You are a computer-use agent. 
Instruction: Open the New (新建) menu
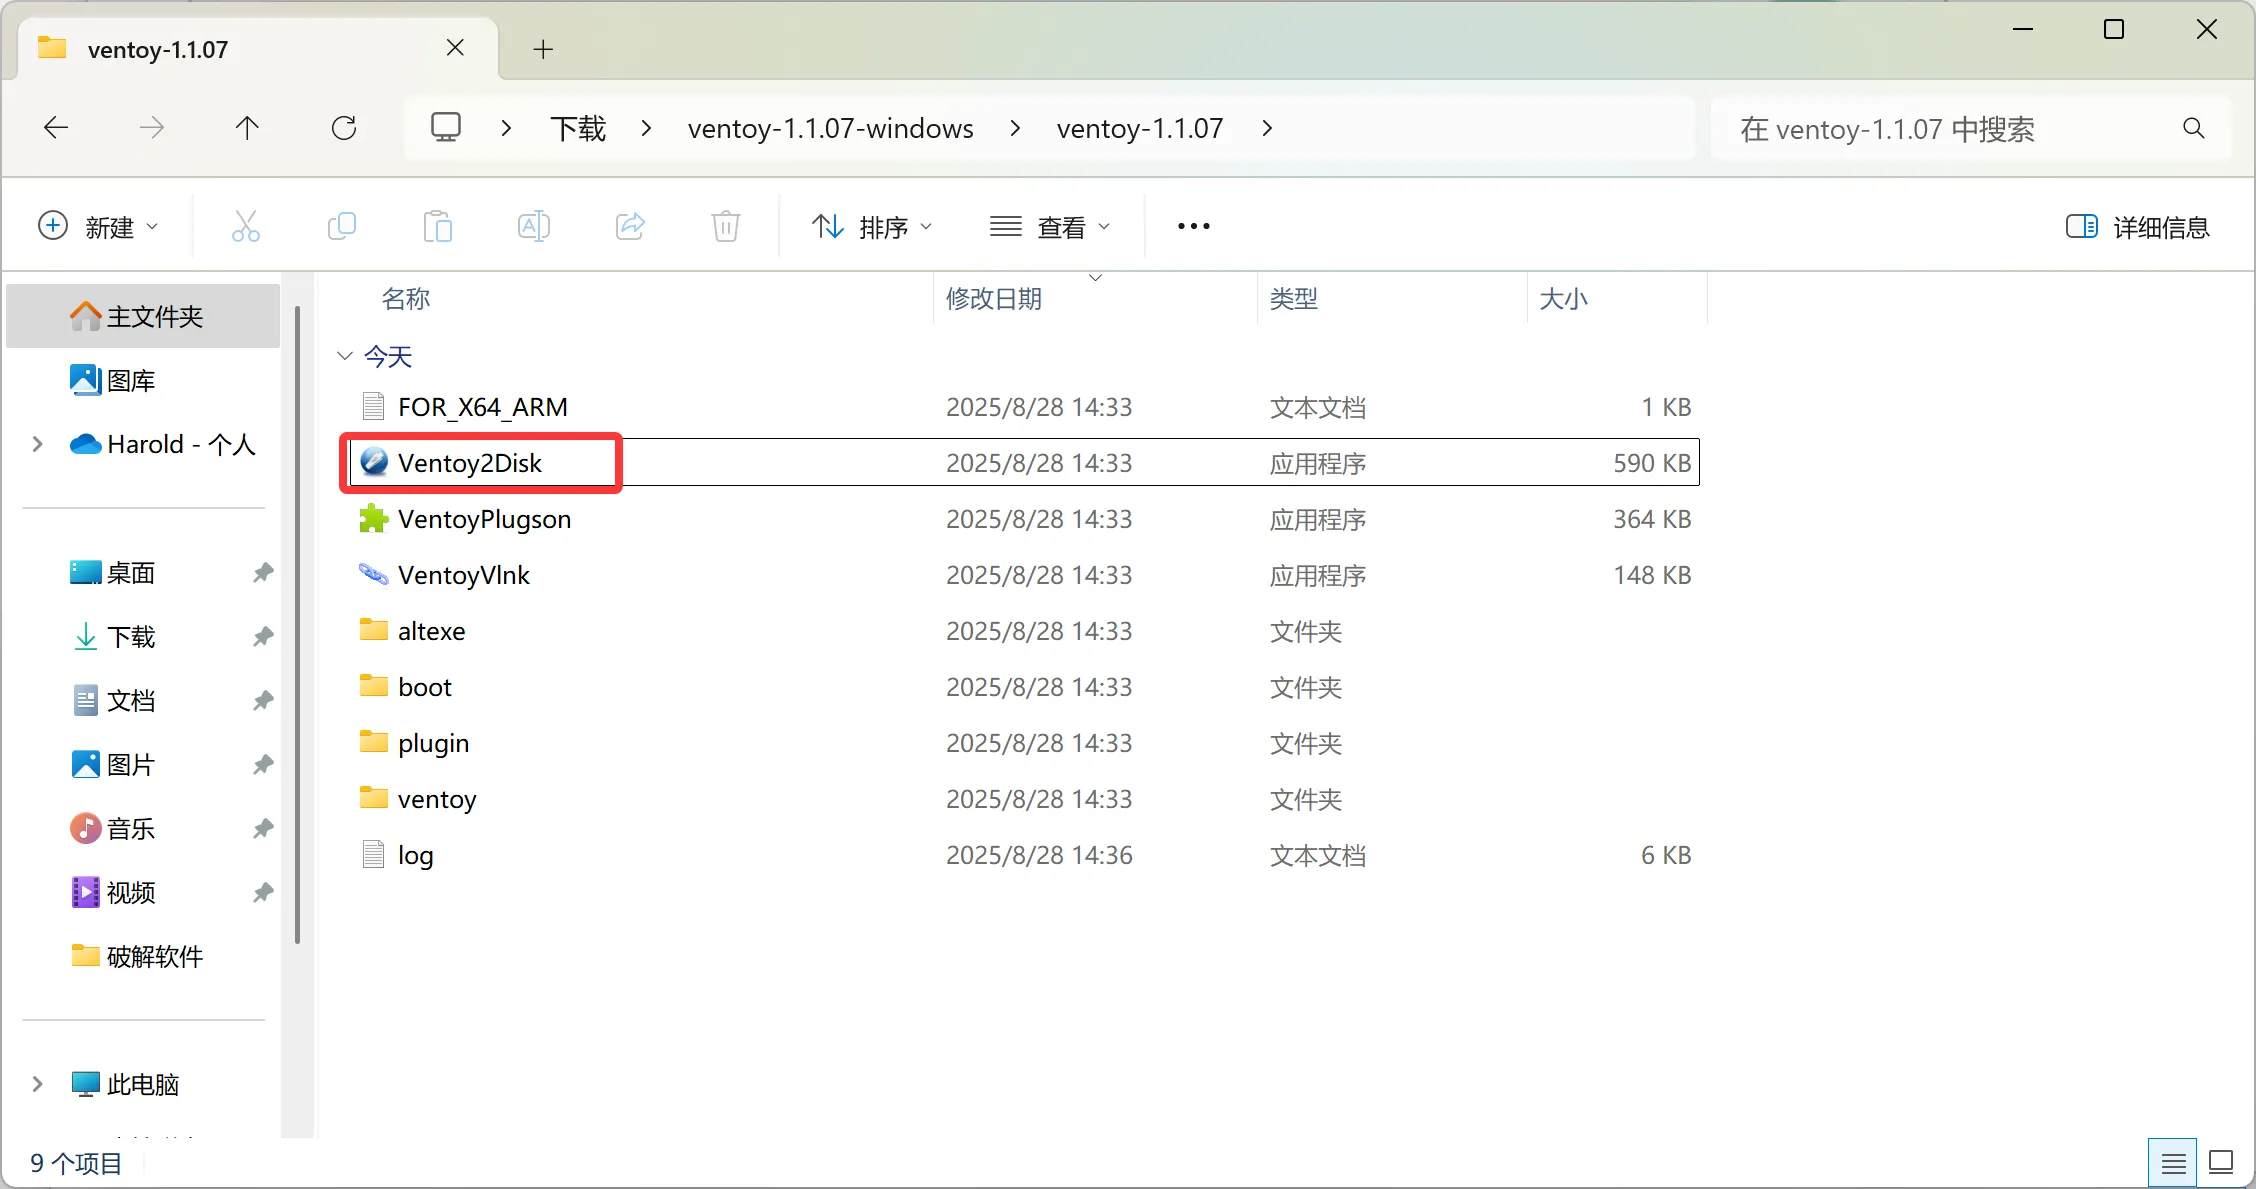coord(98,227)
